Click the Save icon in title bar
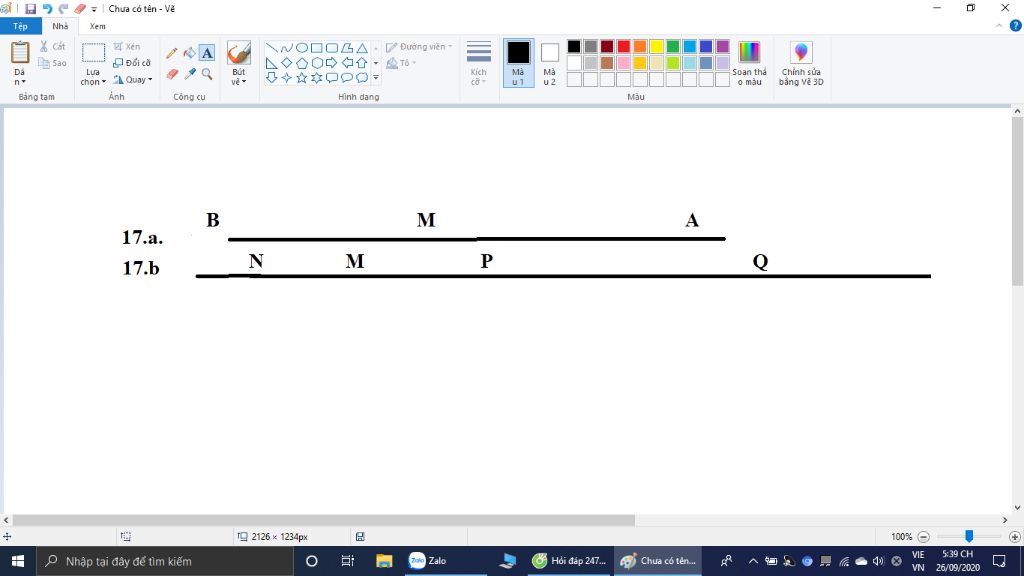This screenshot has height=576, width=1024. pyautogui.click(x=30, y=8)
